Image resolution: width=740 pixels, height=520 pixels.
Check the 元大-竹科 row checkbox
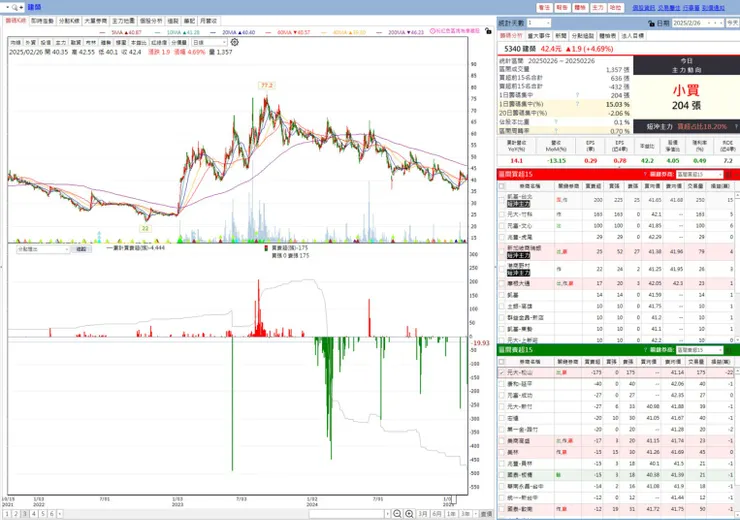pyautogui.click(x=502, y=214)
